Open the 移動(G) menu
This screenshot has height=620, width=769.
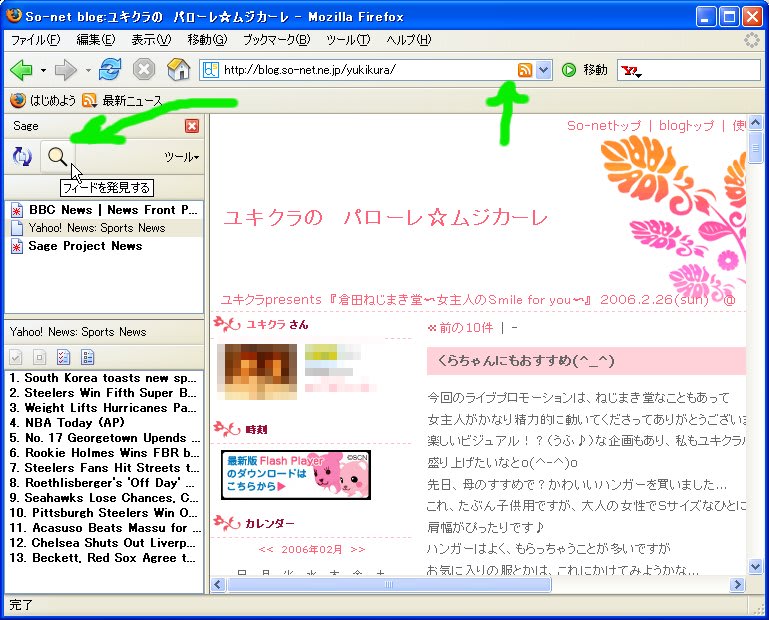point(207,40)
